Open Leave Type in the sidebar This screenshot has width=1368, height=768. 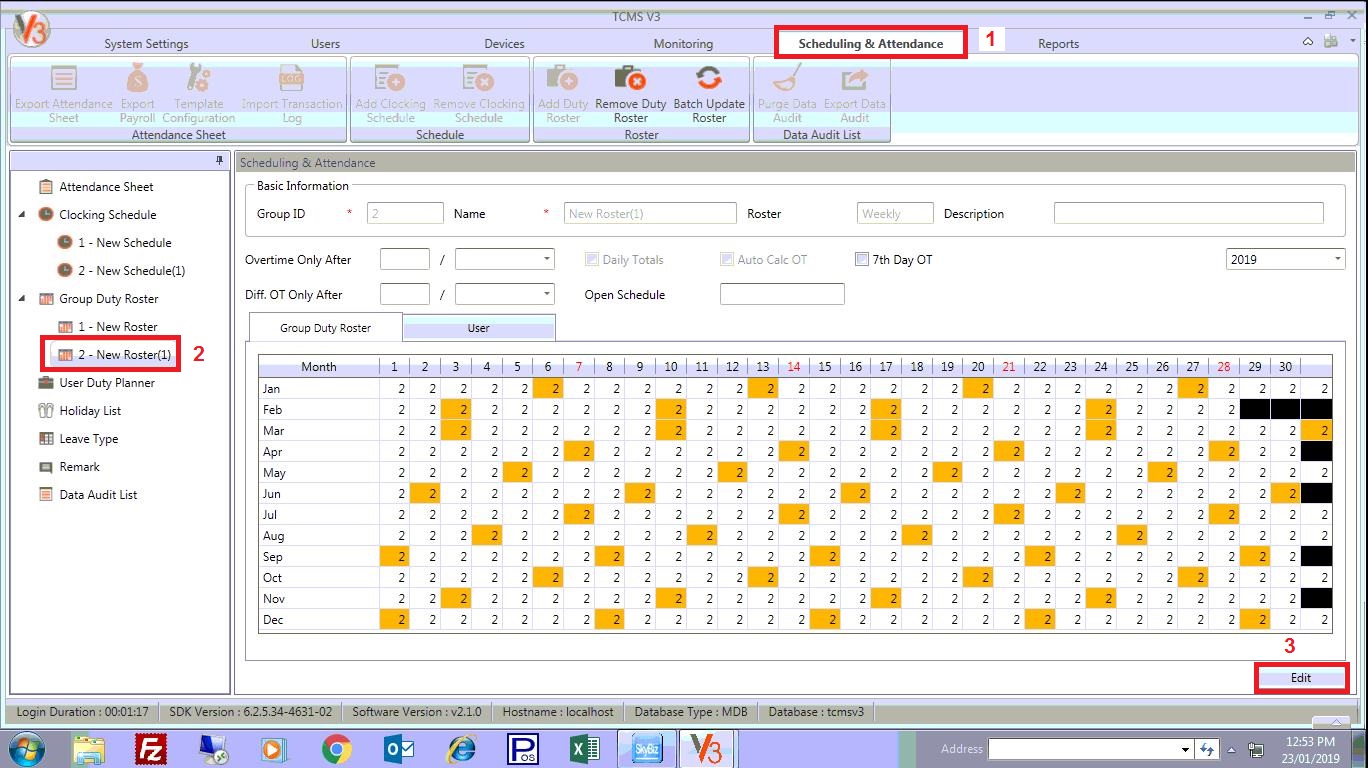(88, 439)
